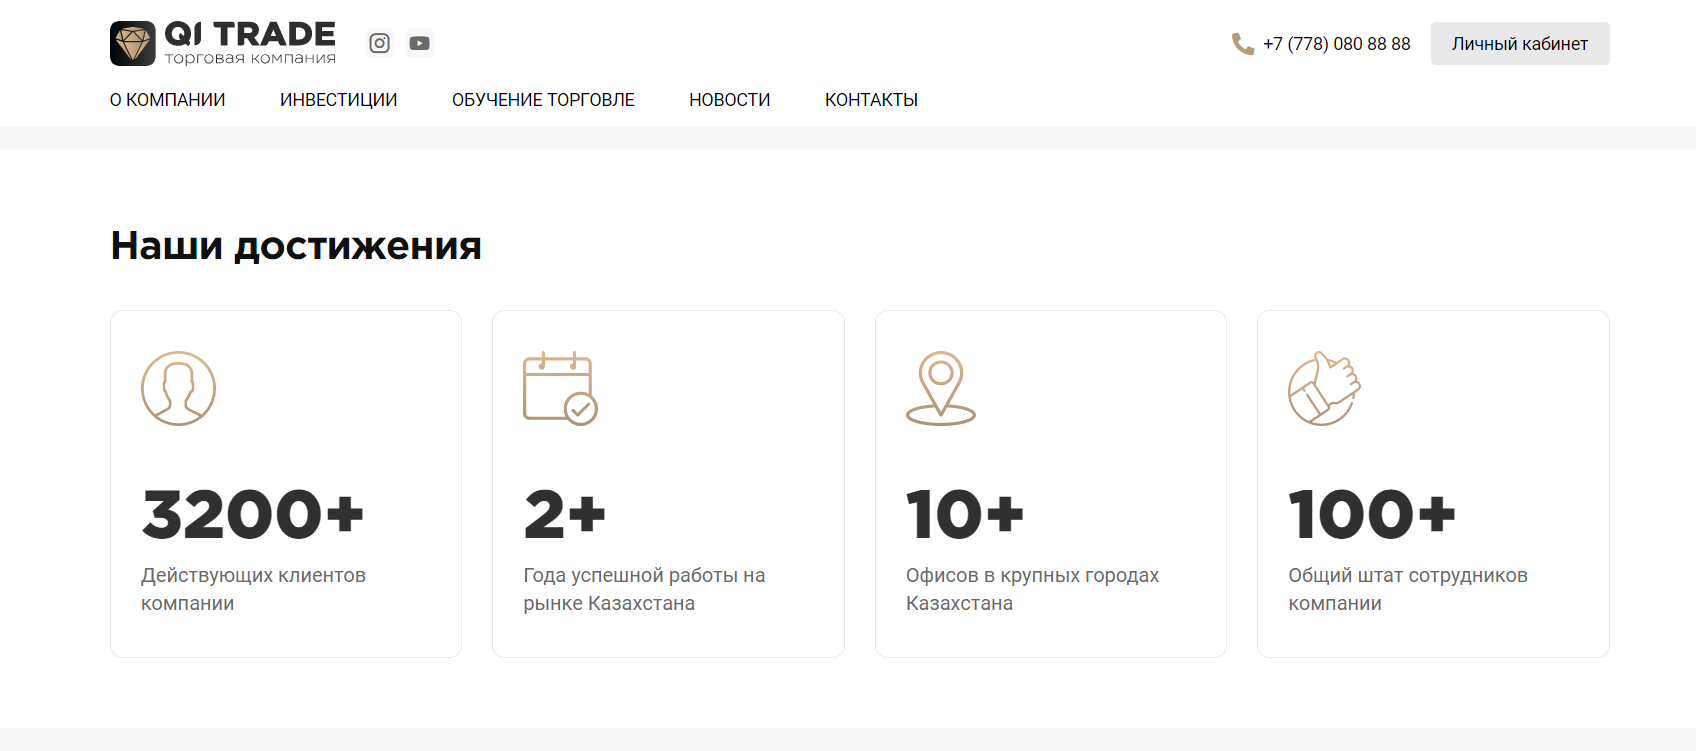Click the 100+ statistic number
1696x751 pixels.
(1372, 514)
